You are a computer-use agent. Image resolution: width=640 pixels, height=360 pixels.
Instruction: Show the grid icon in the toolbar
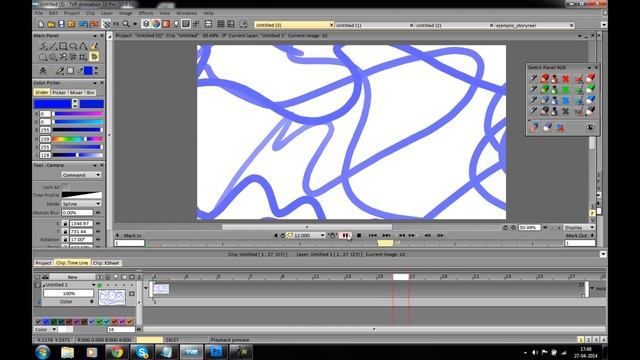pyautogui.click(x=221, y=24)
